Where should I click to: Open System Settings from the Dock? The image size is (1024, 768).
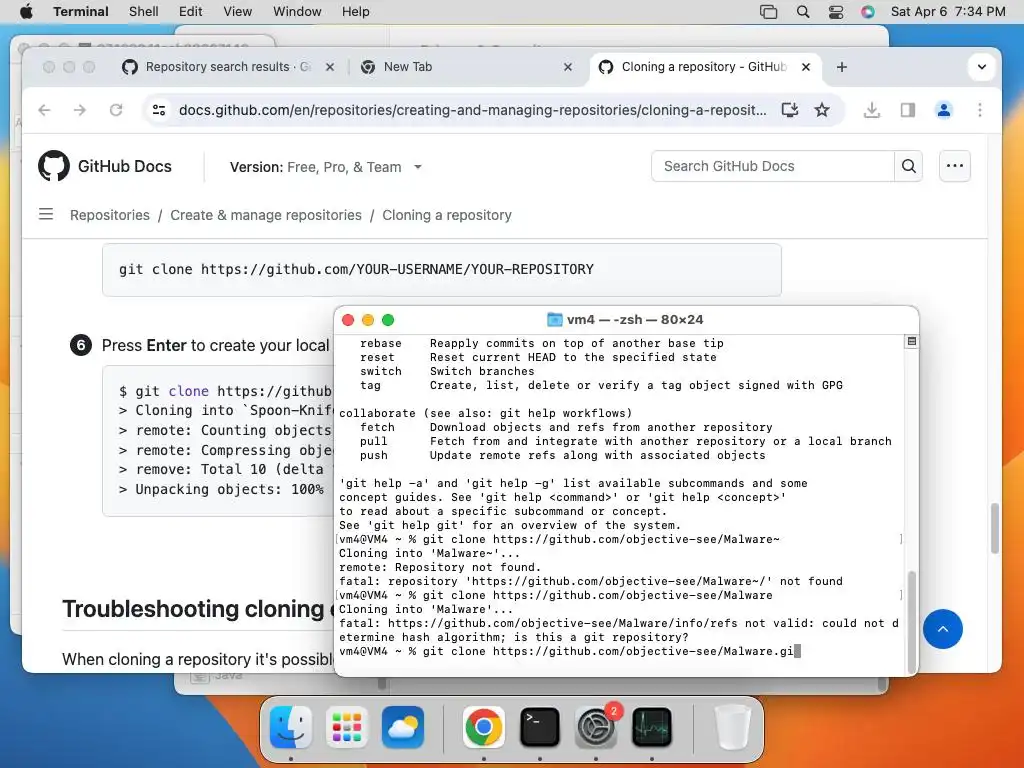(596, 727)
